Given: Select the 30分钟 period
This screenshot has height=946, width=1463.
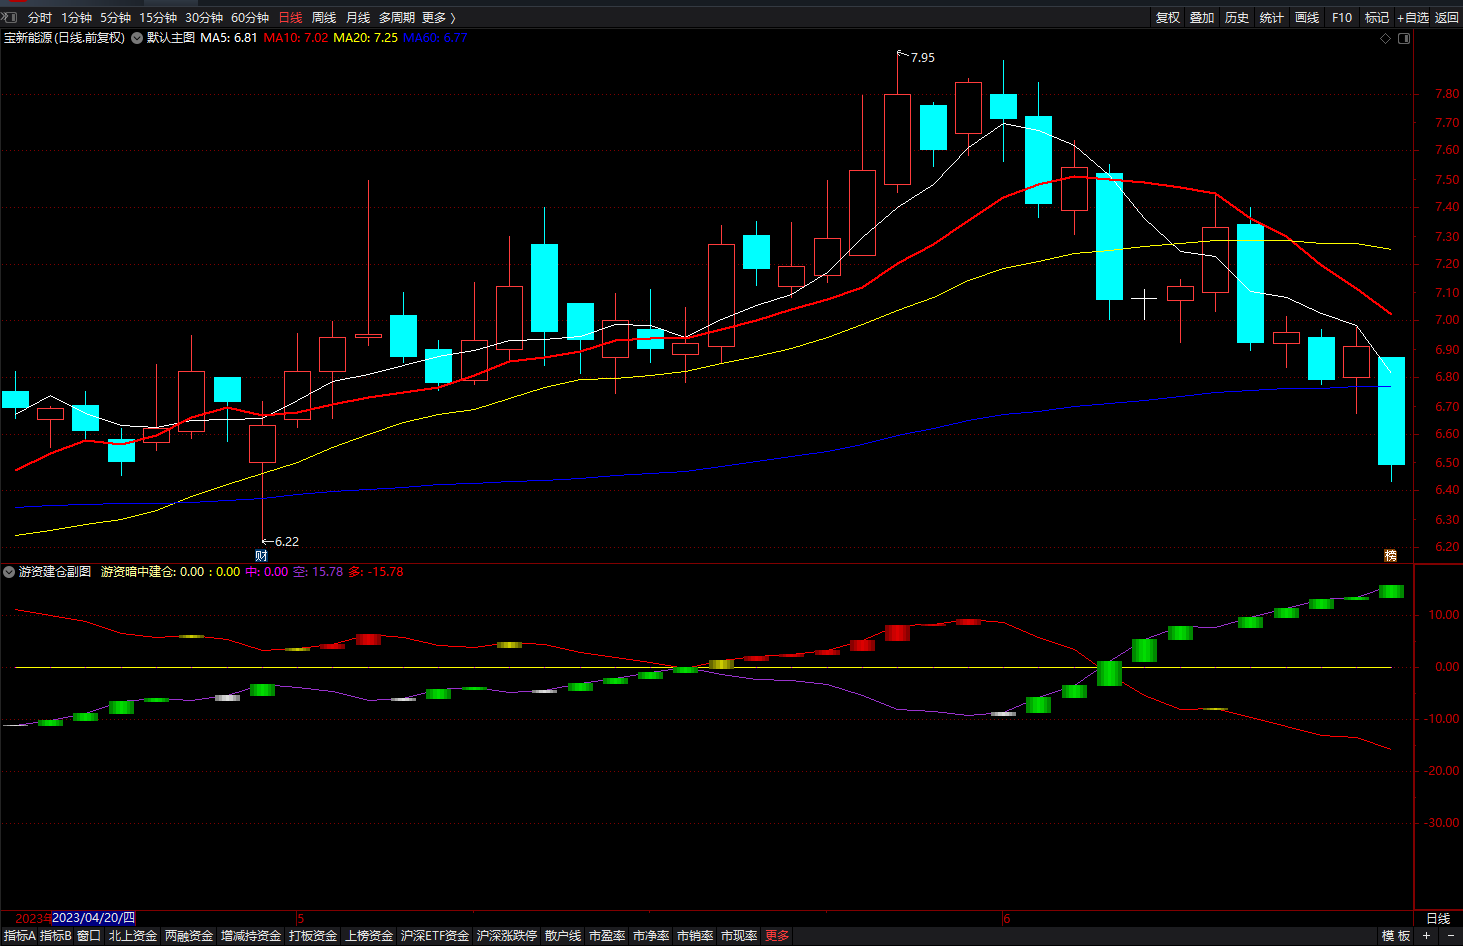Looking at the screenshot, I should click(x=204, y=18).
